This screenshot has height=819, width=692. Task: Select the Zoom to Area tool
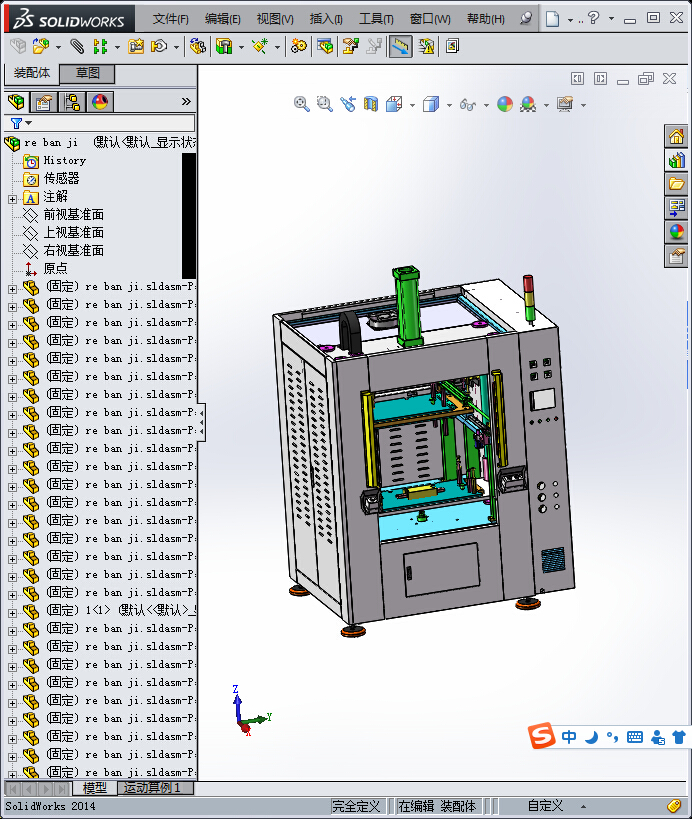coord(325,104)
